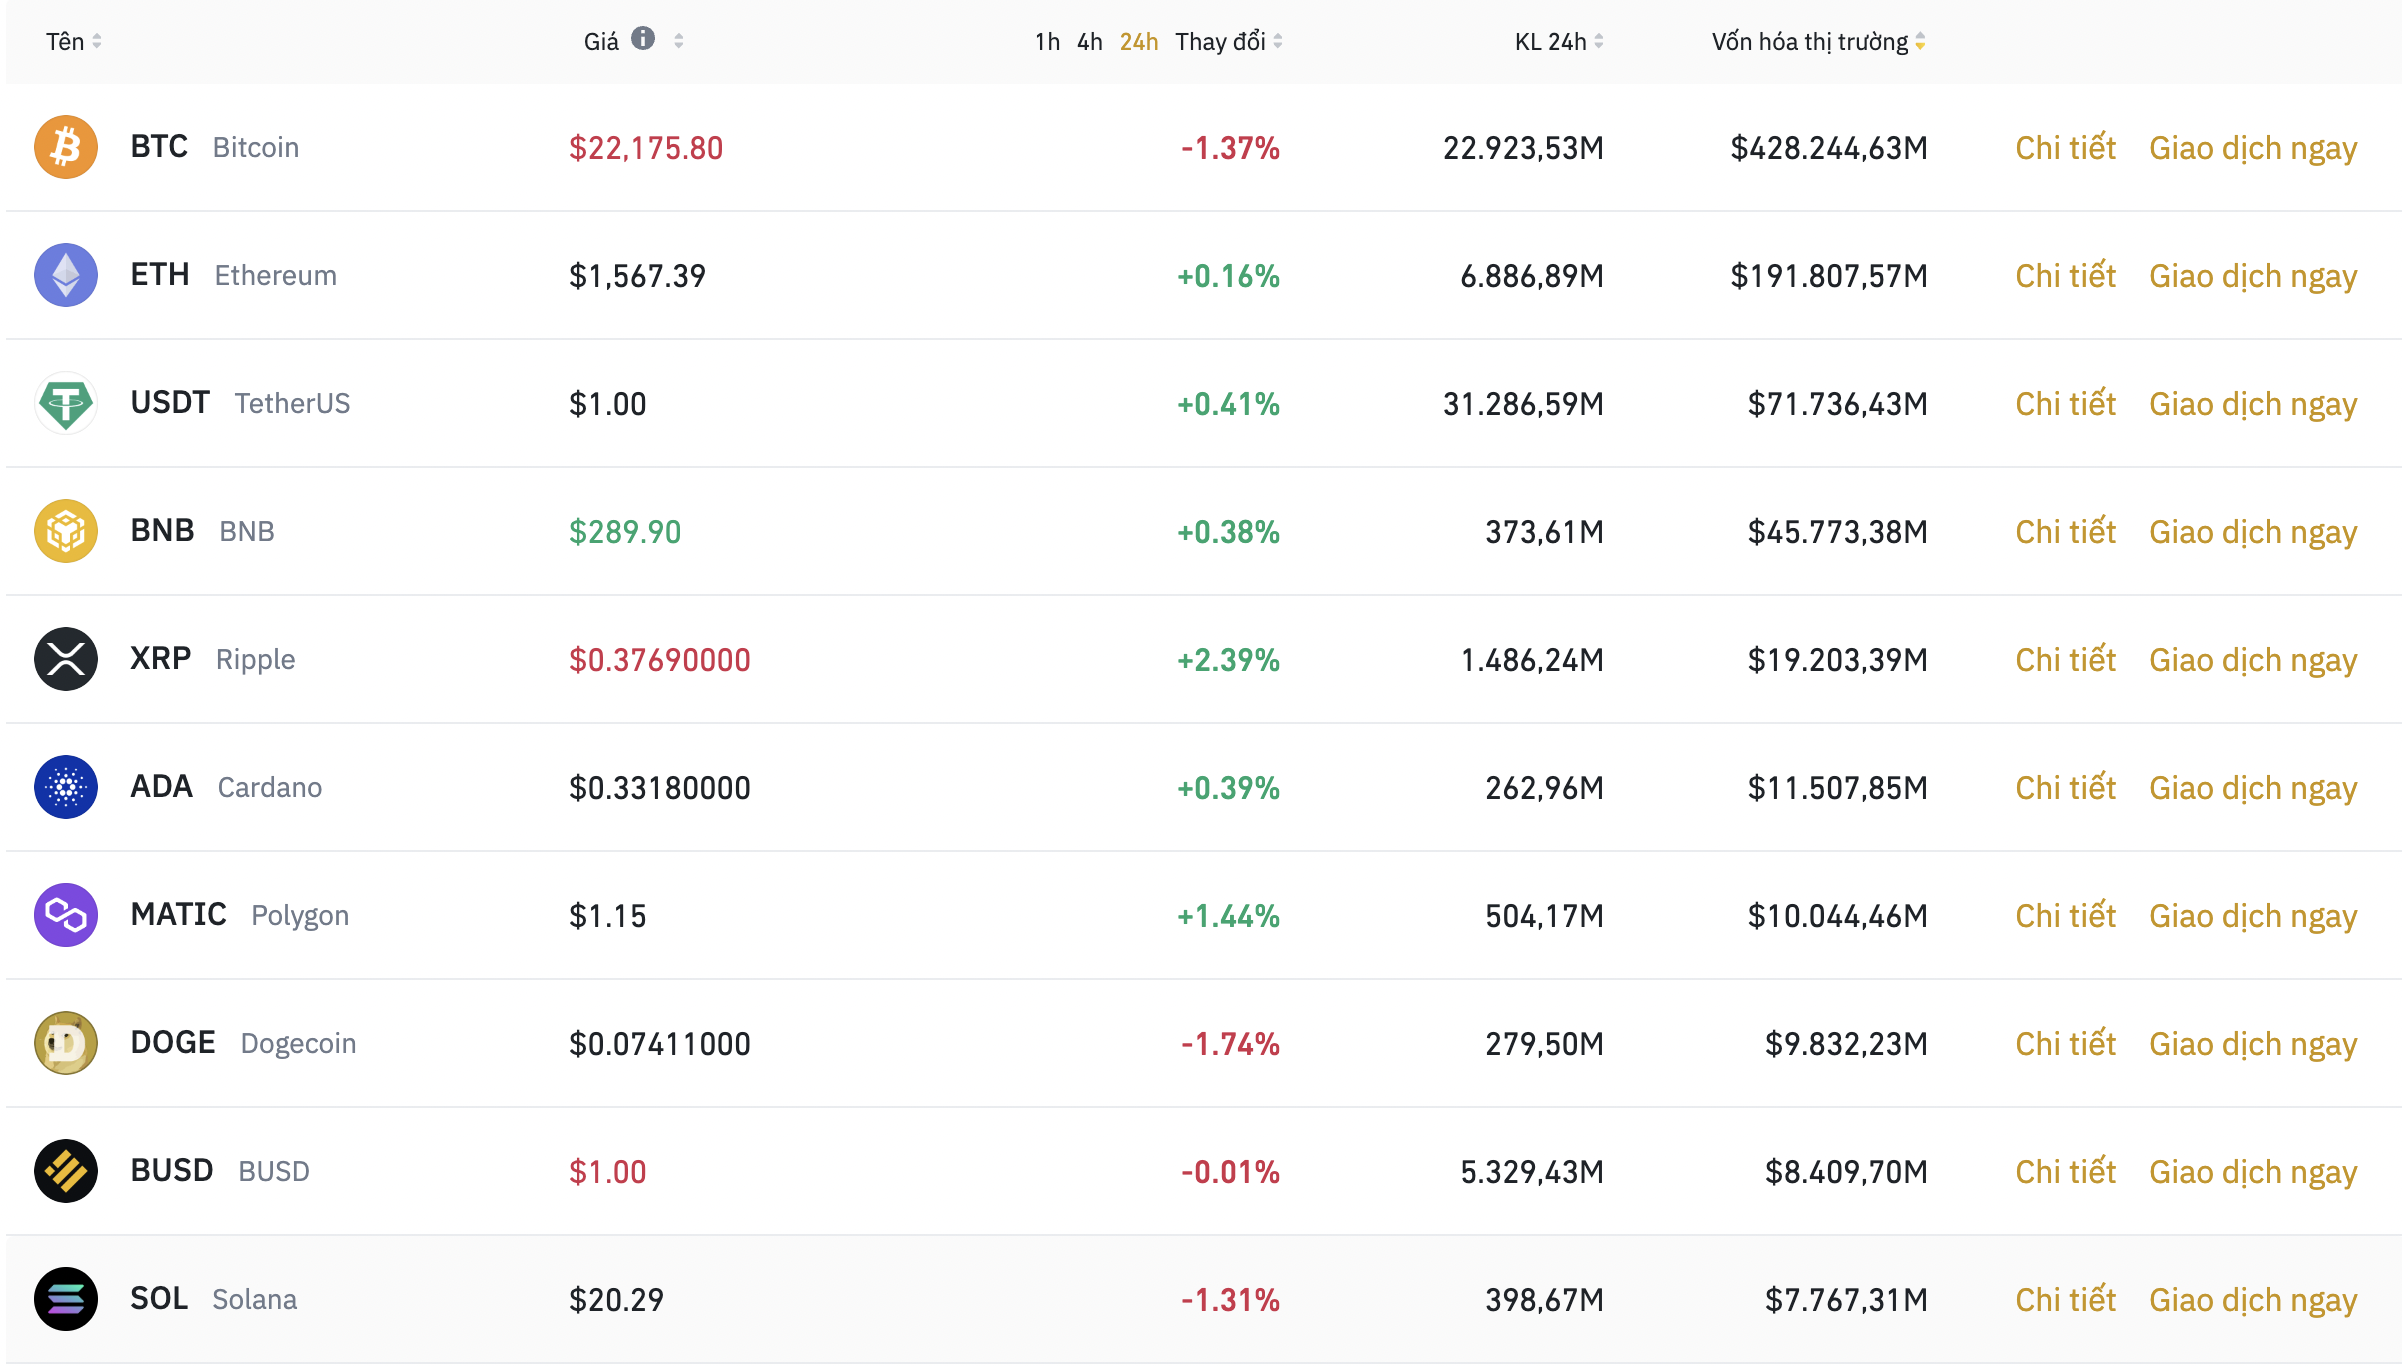The image size is (2402, 1366).
Task: Click the info icon next to Giá
Action: pyautogui.click(x=643, y=39)
